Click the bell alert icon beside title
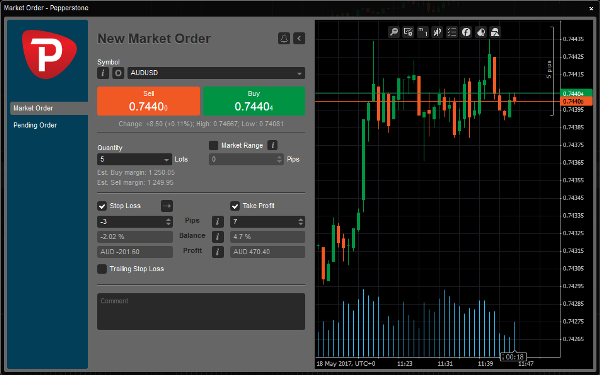 click(x=284, y=38)
